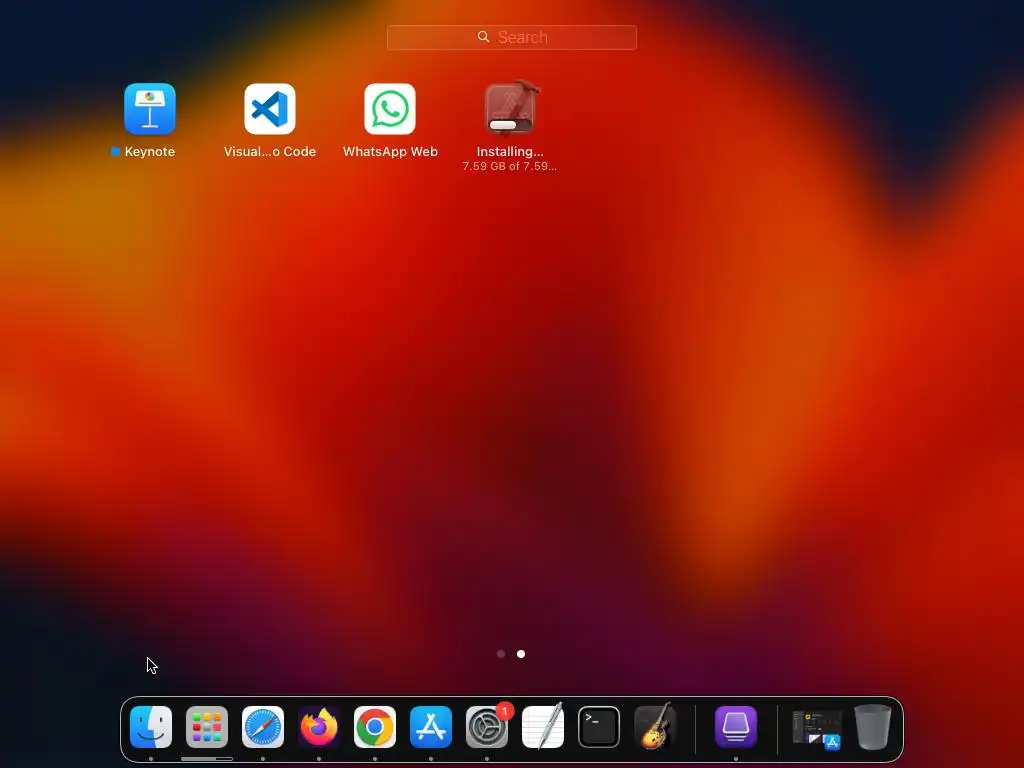
Task: Open Keynote from Launchpad
Action: pyautogui.click(x=150, y=109)
